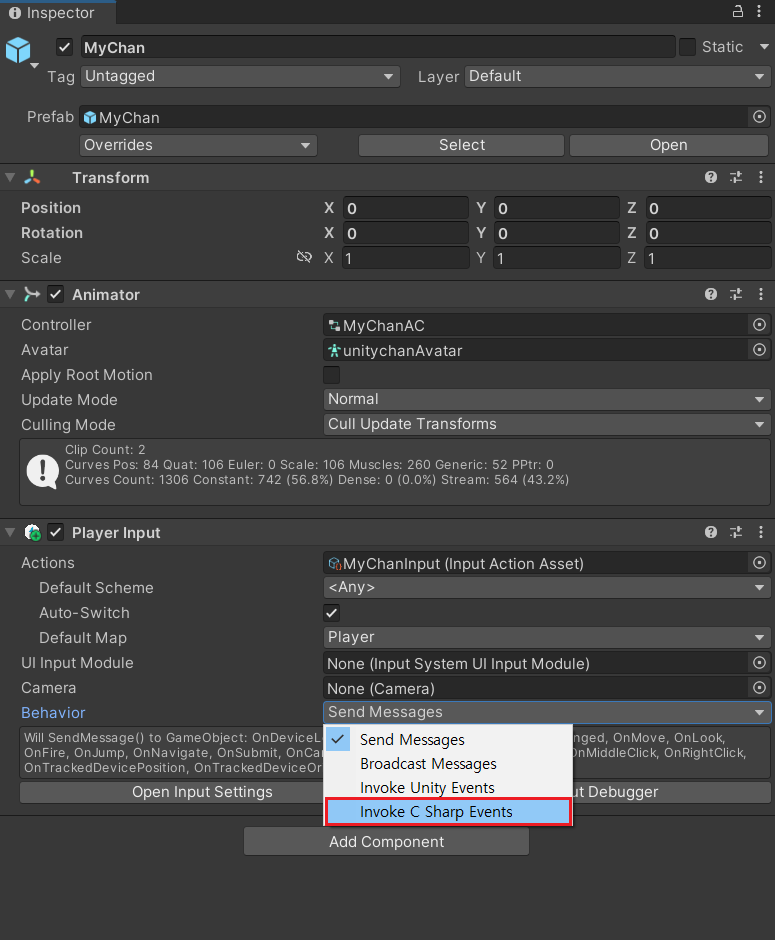Click the GameObject icon dropdown arrow
The image size is (775, 940).
(35, 65)
